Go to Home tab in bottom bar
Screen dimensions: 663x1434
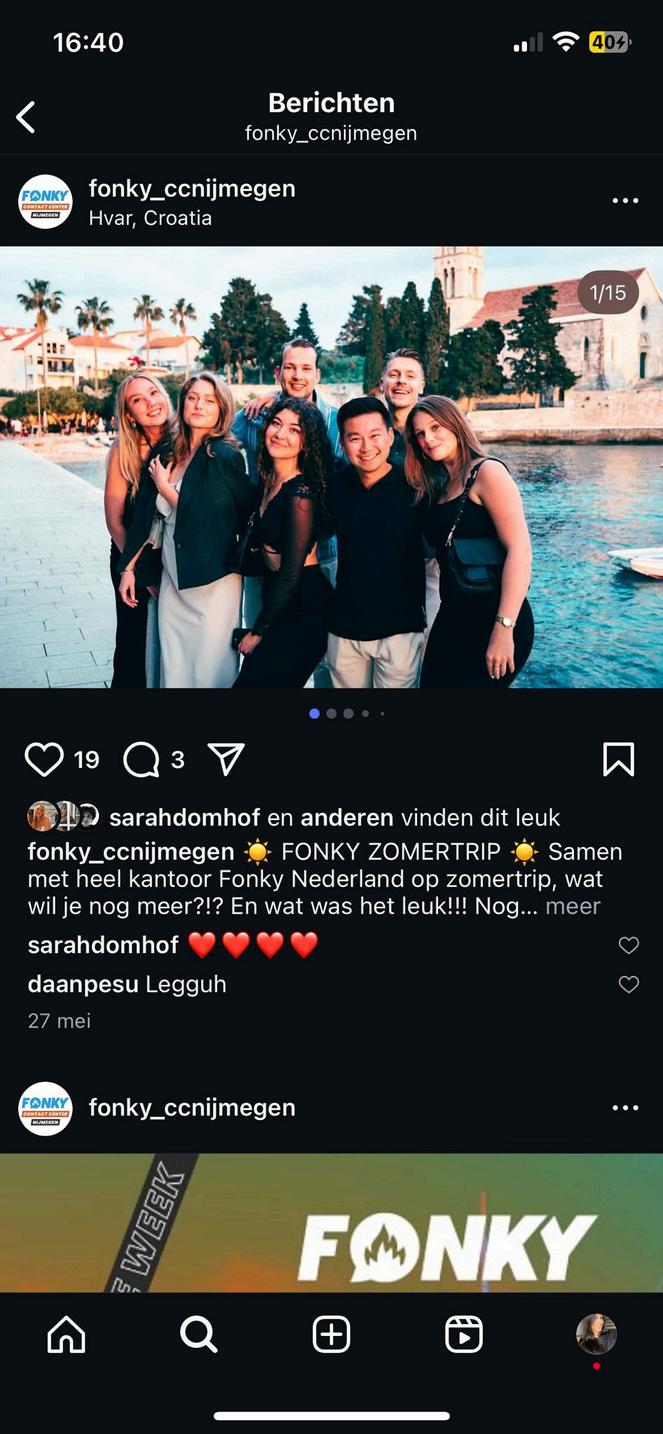[66, 1335]
